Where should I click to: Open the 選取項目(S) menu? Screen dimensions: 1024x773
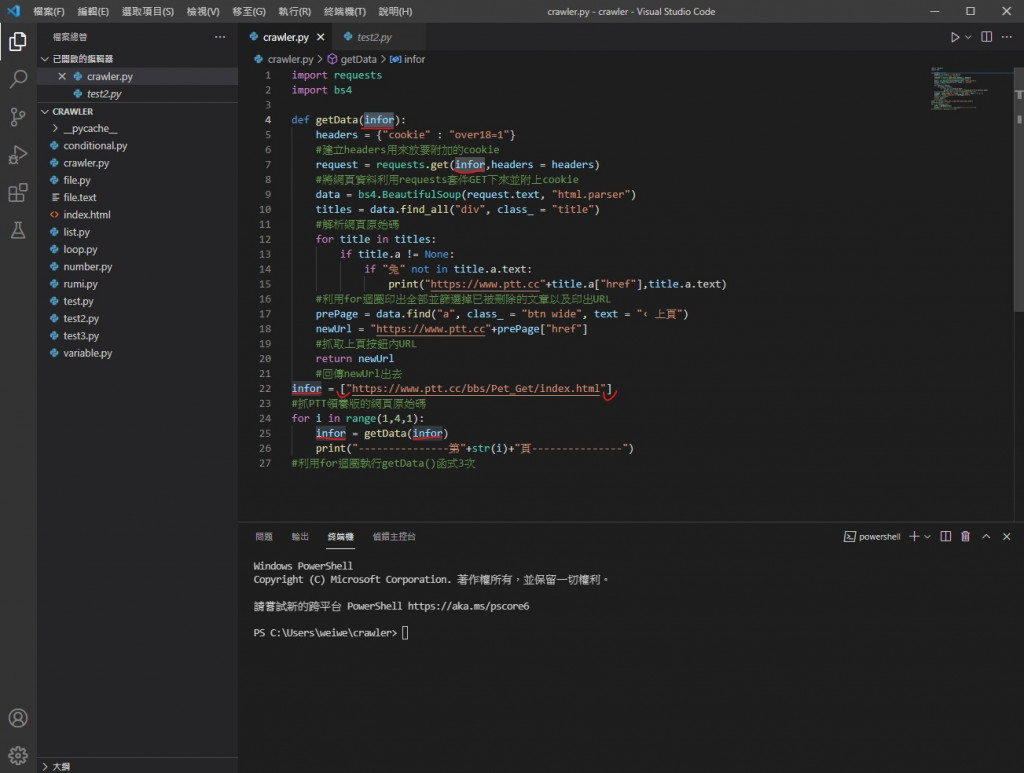coord(148,12)
